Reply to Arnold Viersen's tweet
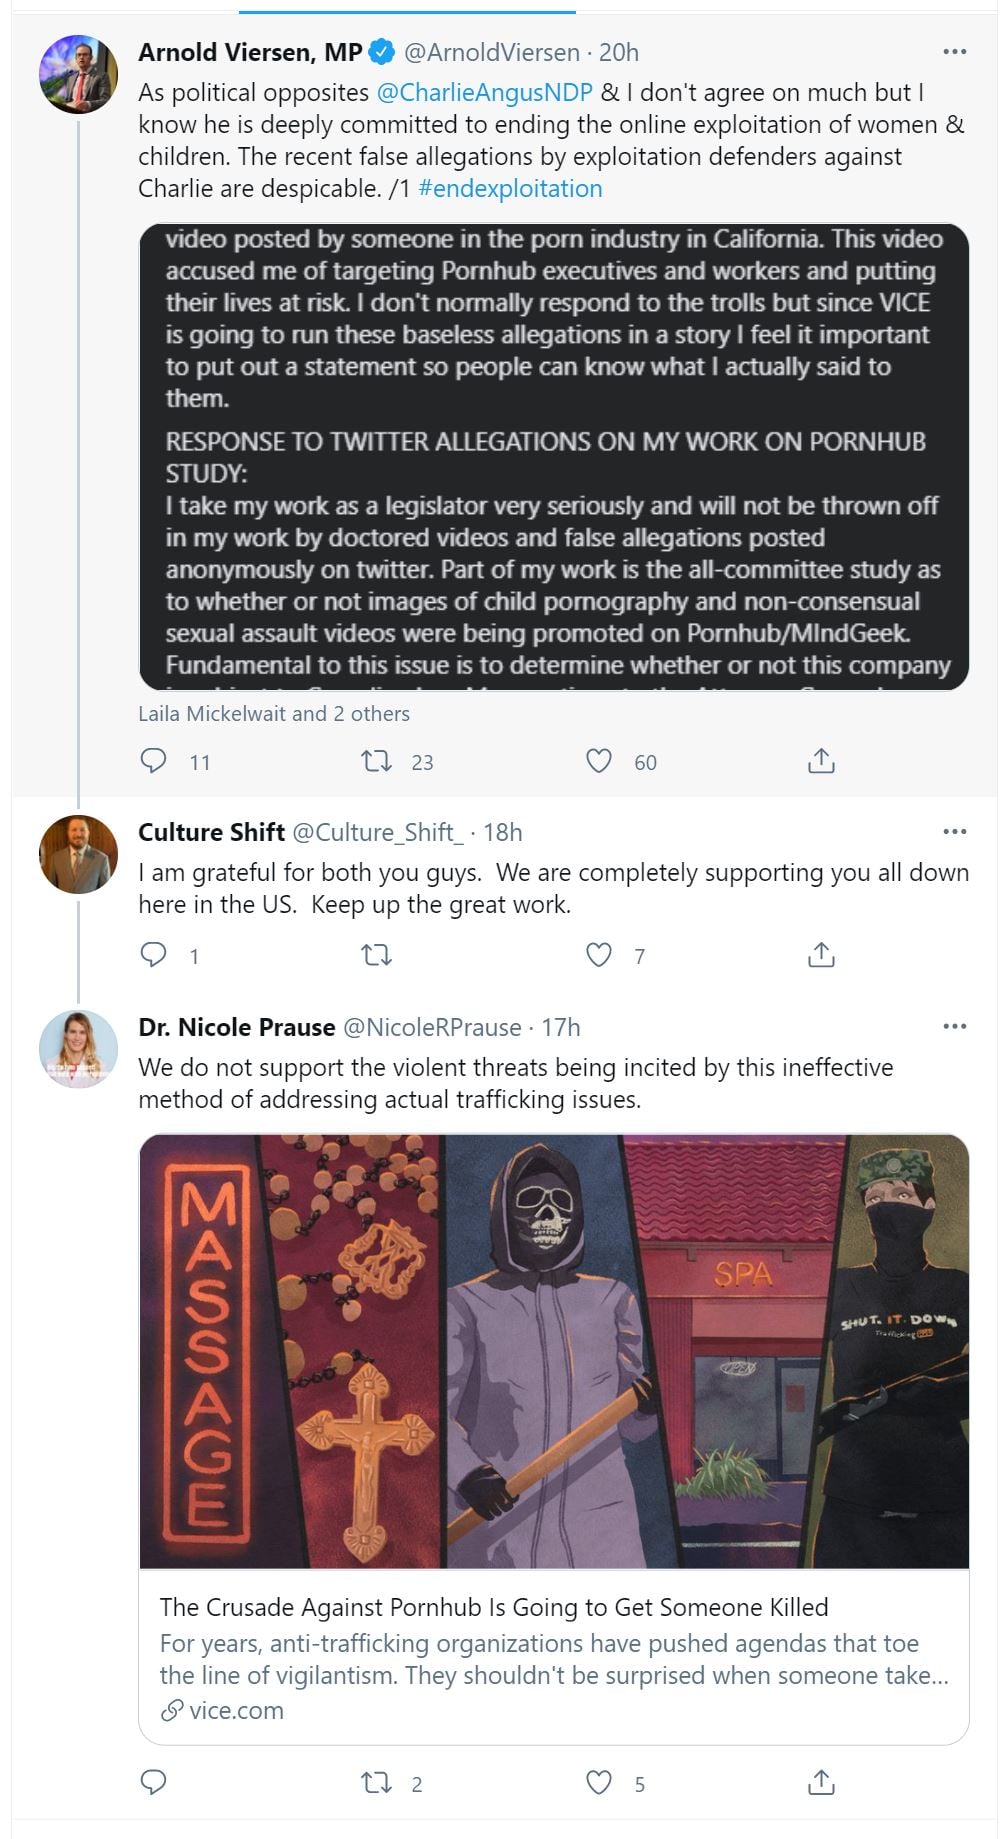1007x1839 pixels. pos(153,761)
